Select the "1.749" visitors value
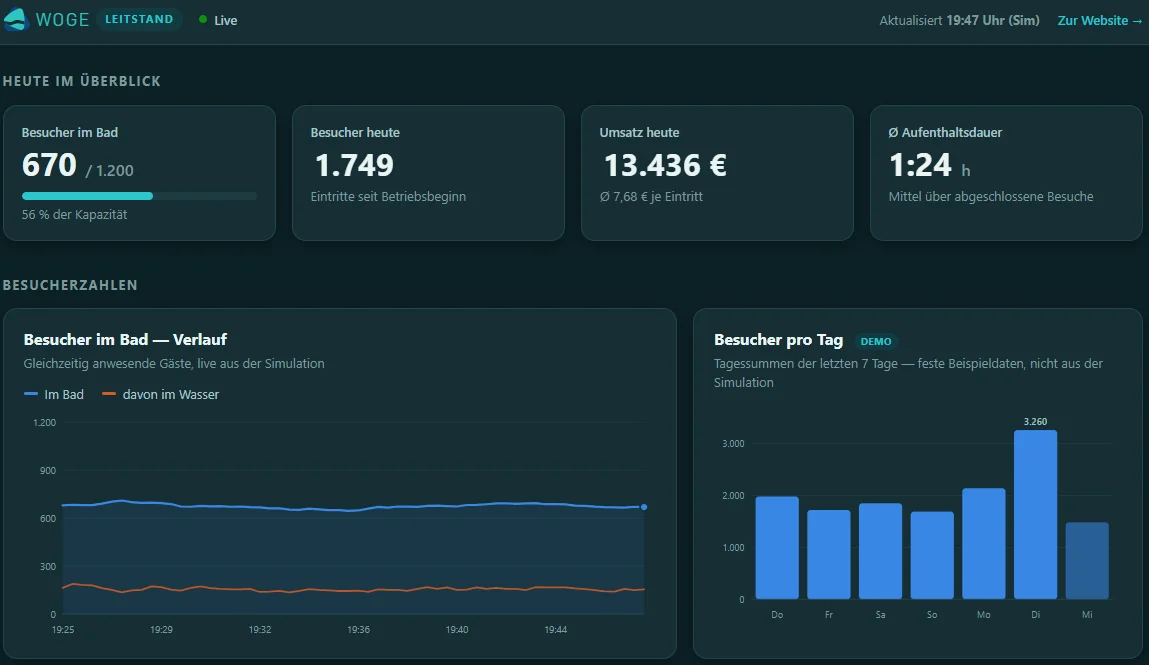This screenshot has width=1149, height=665. (x=354, y=165)
